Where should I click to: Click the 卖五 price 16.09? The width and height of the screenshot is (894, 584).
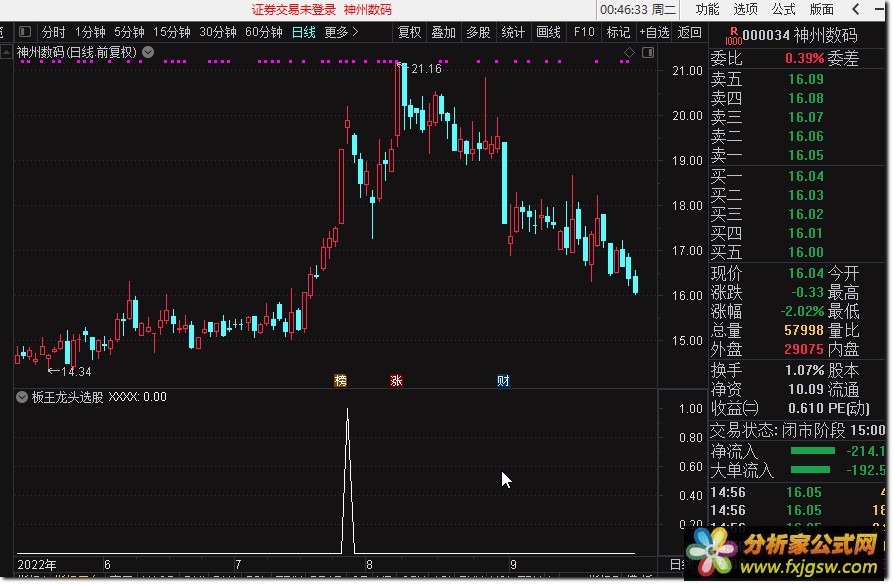tap(806, 79)
